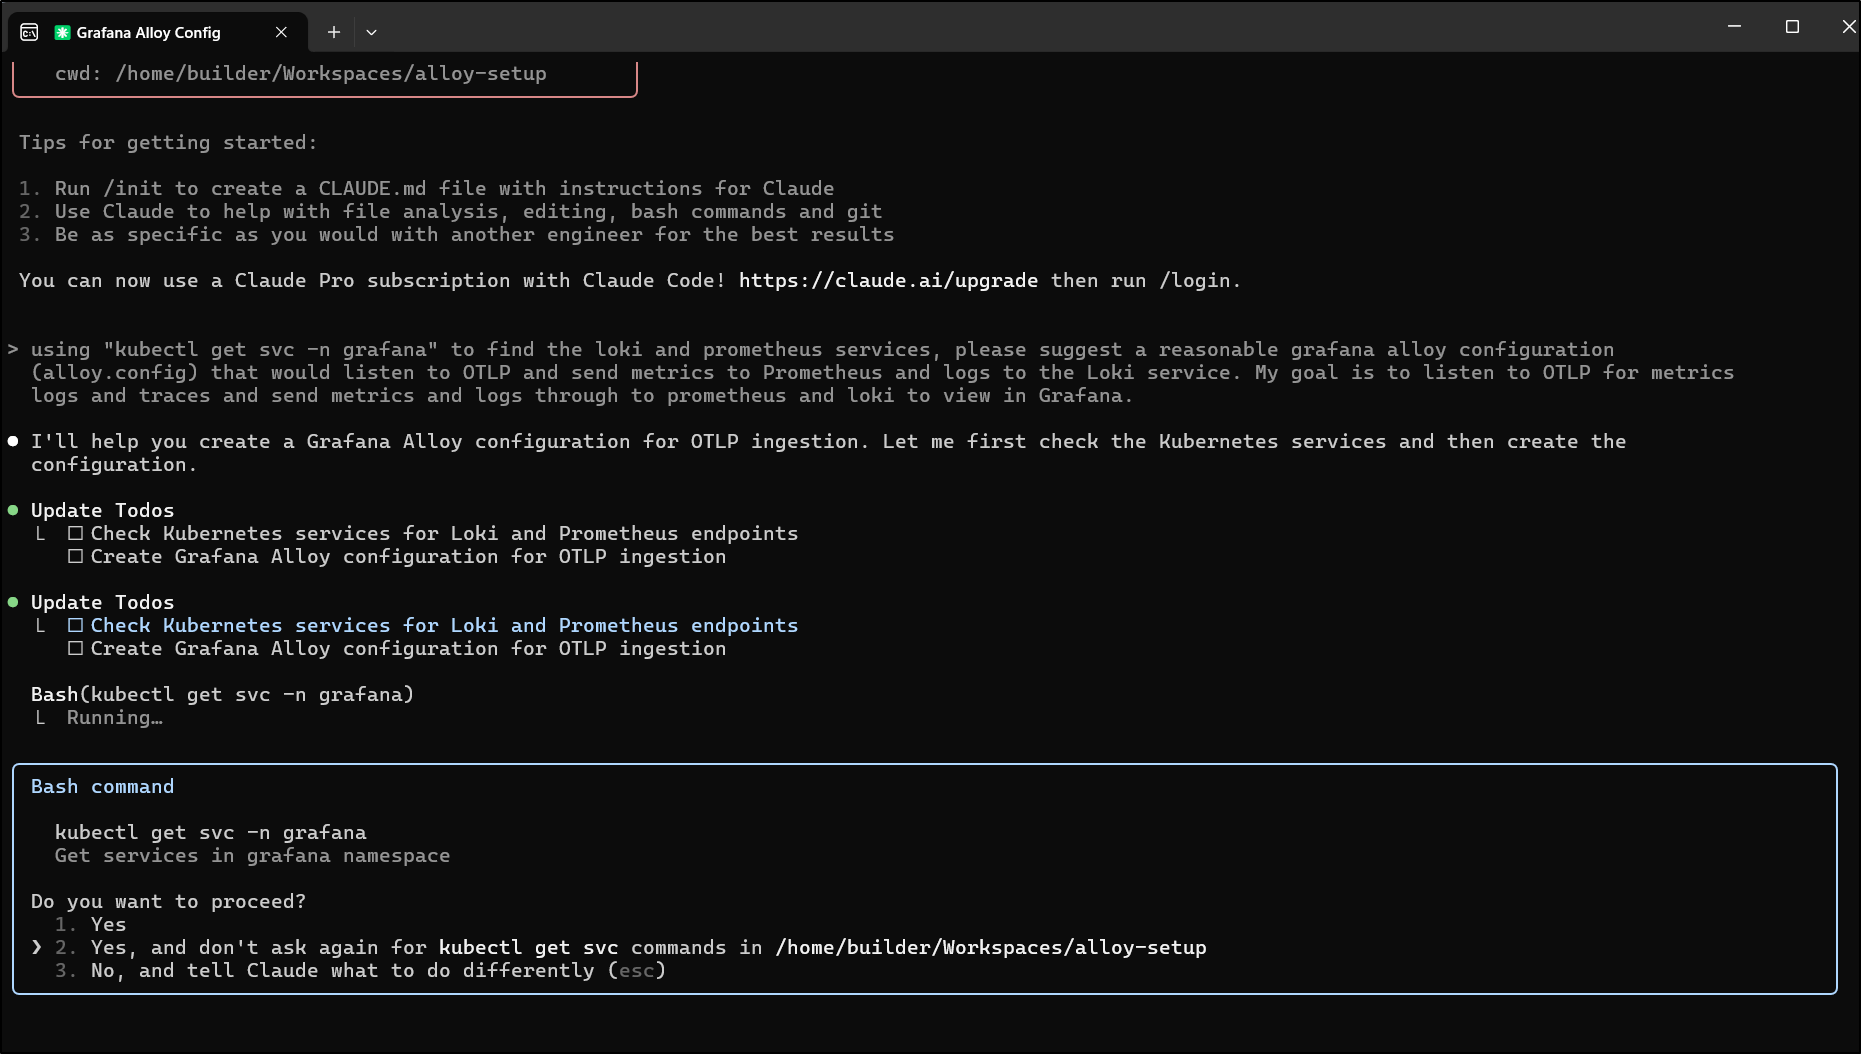Open the claude.ai/upgrade link
This screenshot has height=1054, width=1861.
tap(888, 281)
